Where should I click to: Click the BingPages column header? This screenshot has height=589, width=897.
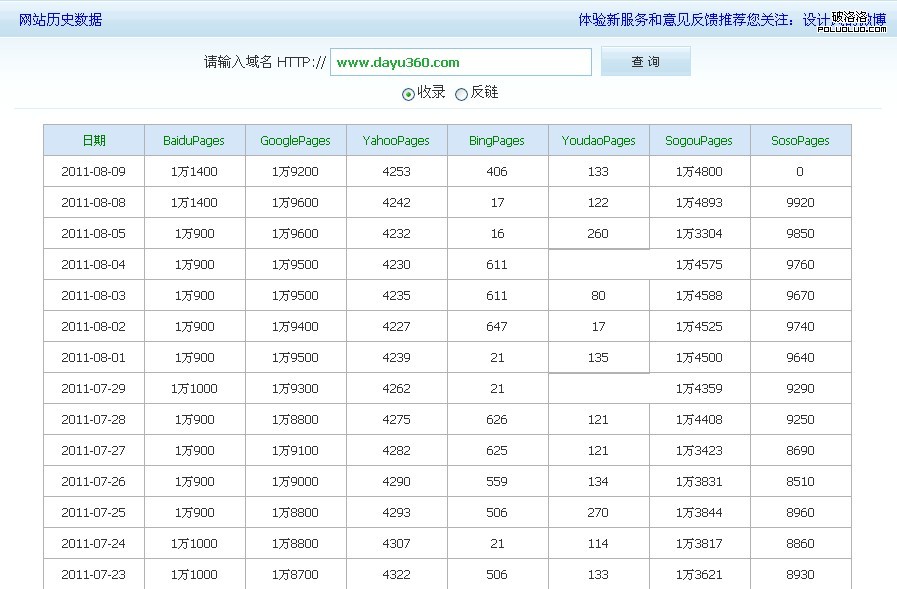[496, 140]
